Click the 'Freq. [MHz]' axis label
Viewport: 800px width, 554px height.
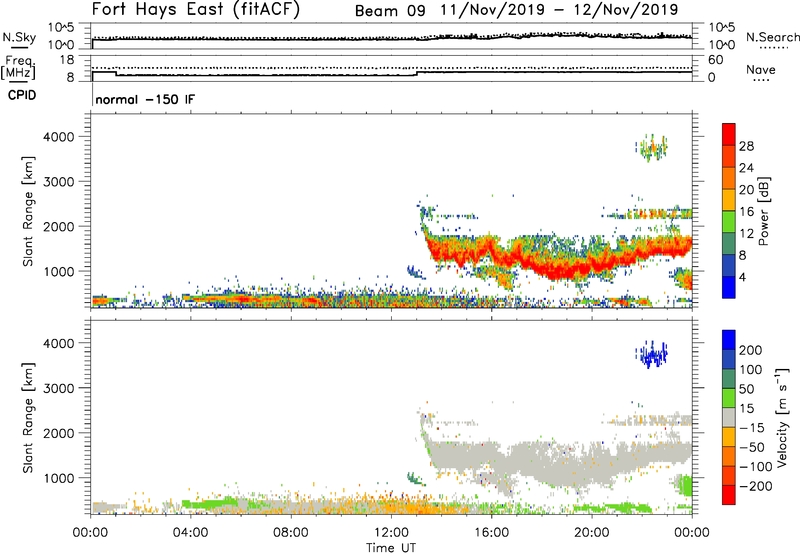click(19, 67)
